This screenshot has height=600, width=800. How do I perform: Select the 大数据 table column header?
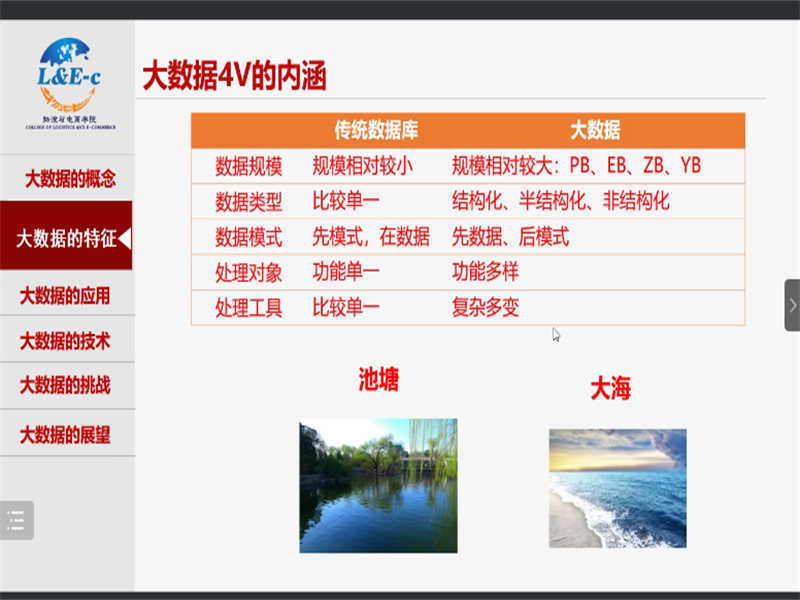[x=595, y=130]
